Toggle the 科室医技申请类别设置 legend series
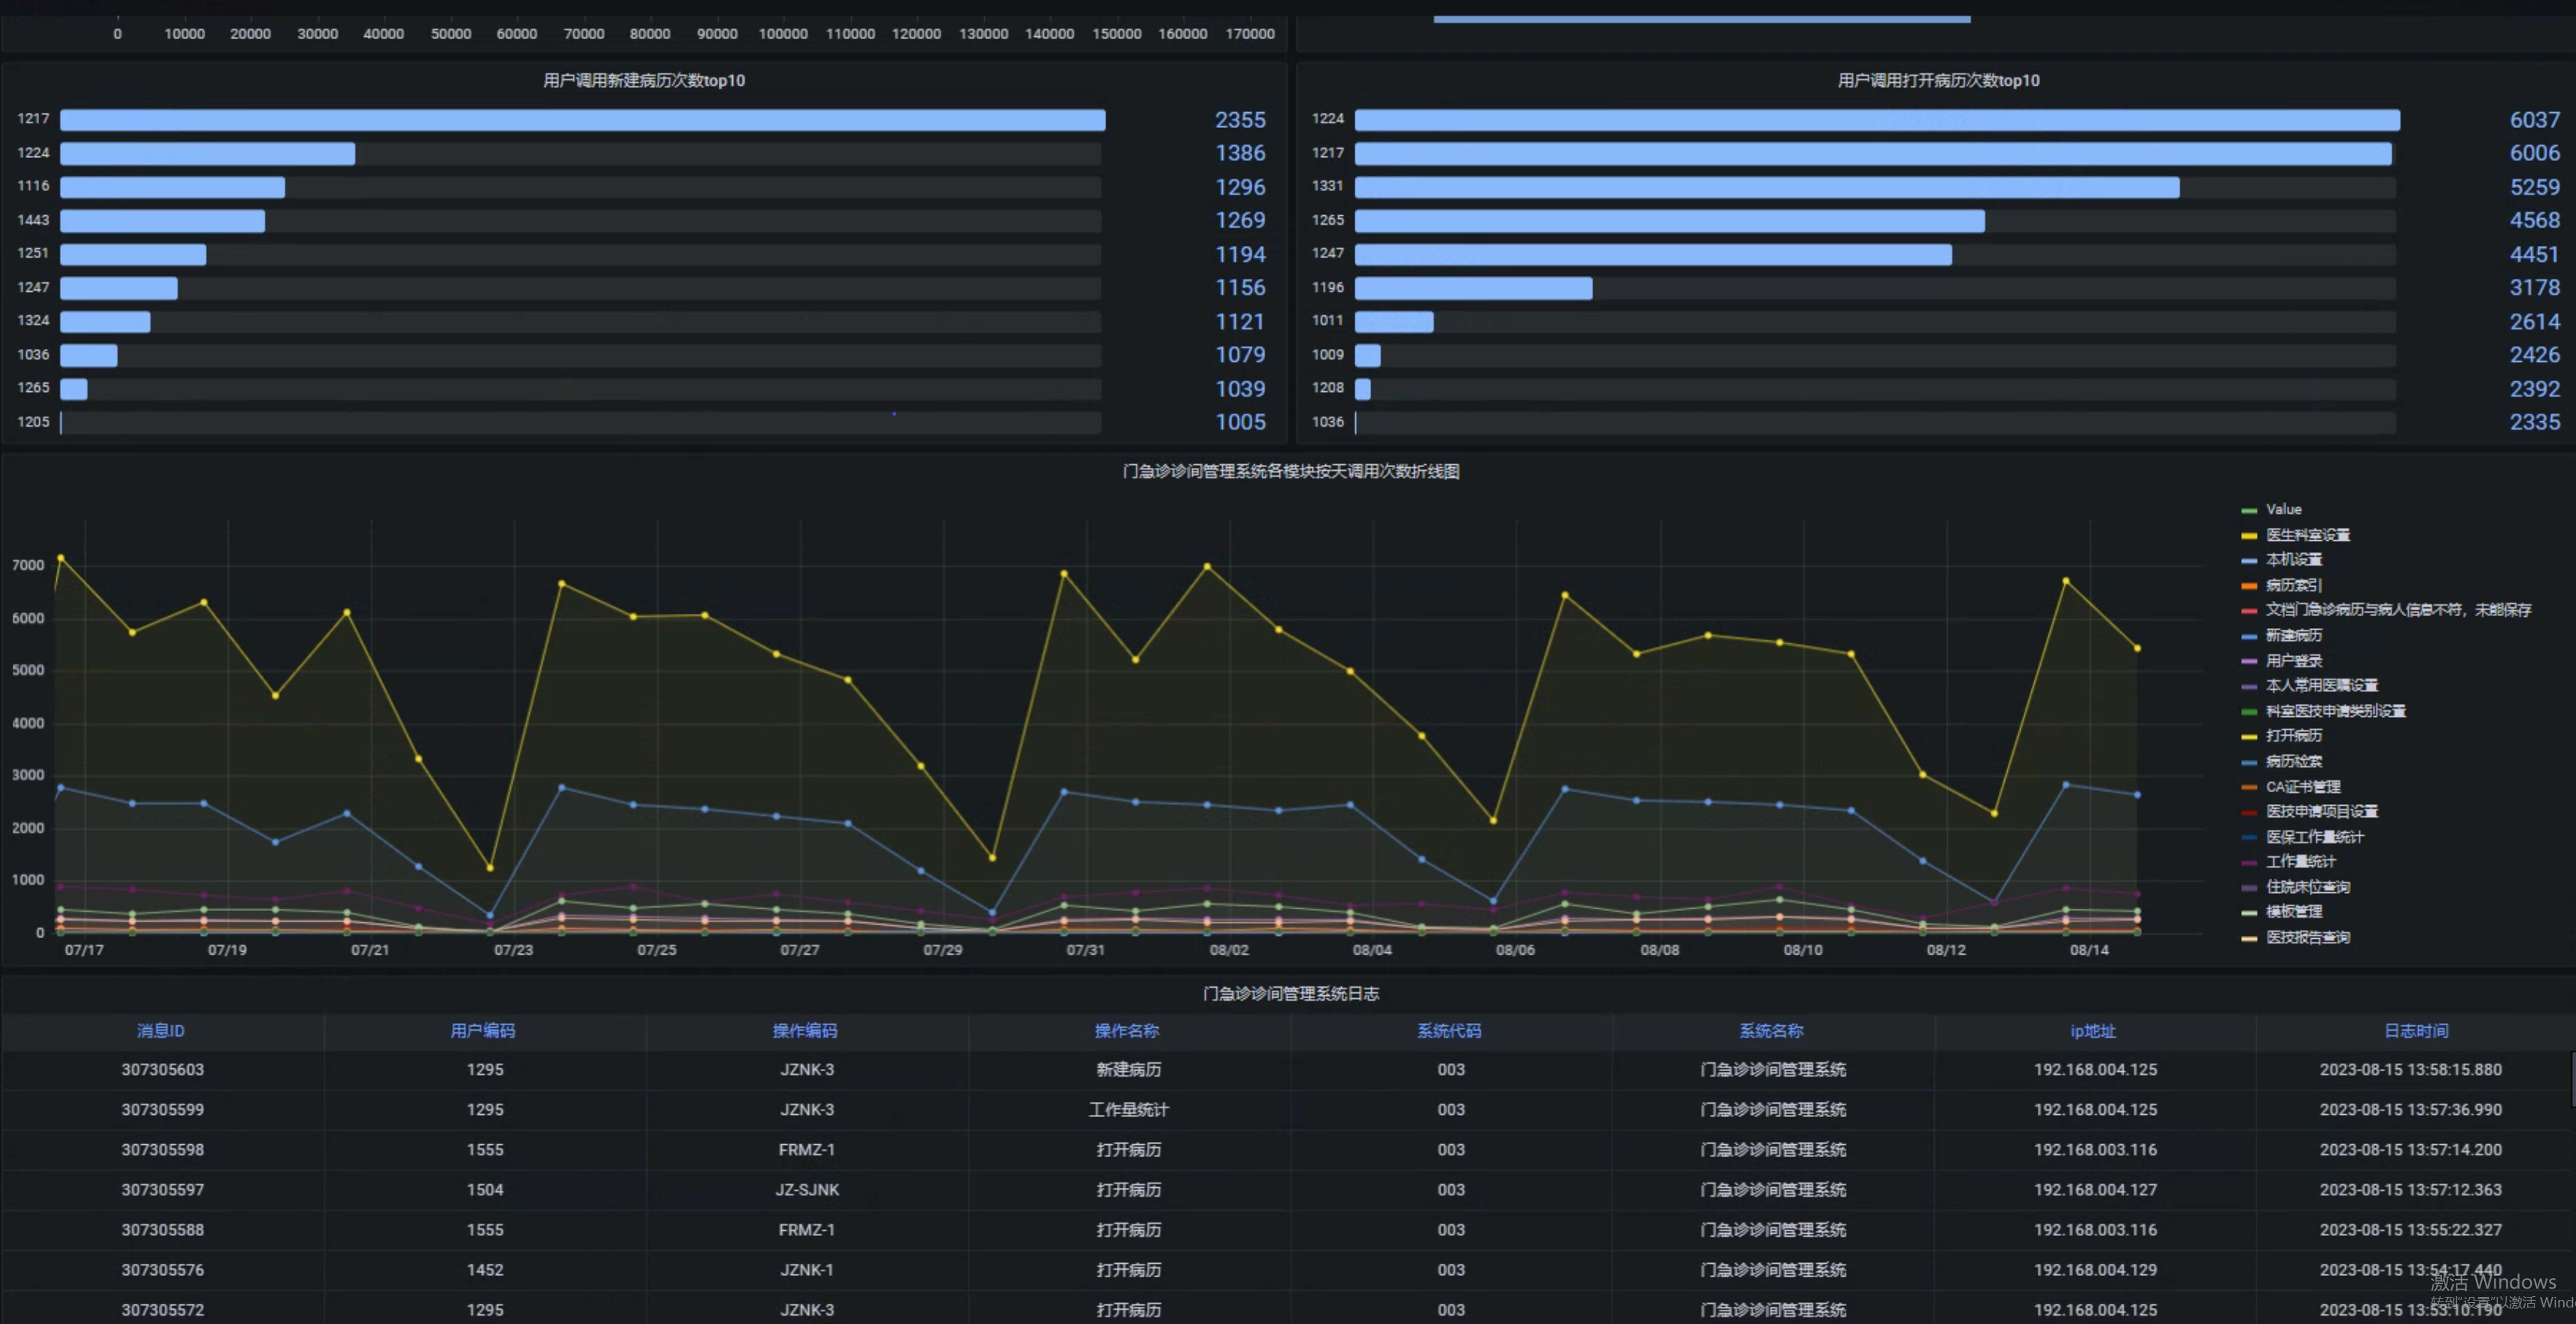 click(2336, 711)
